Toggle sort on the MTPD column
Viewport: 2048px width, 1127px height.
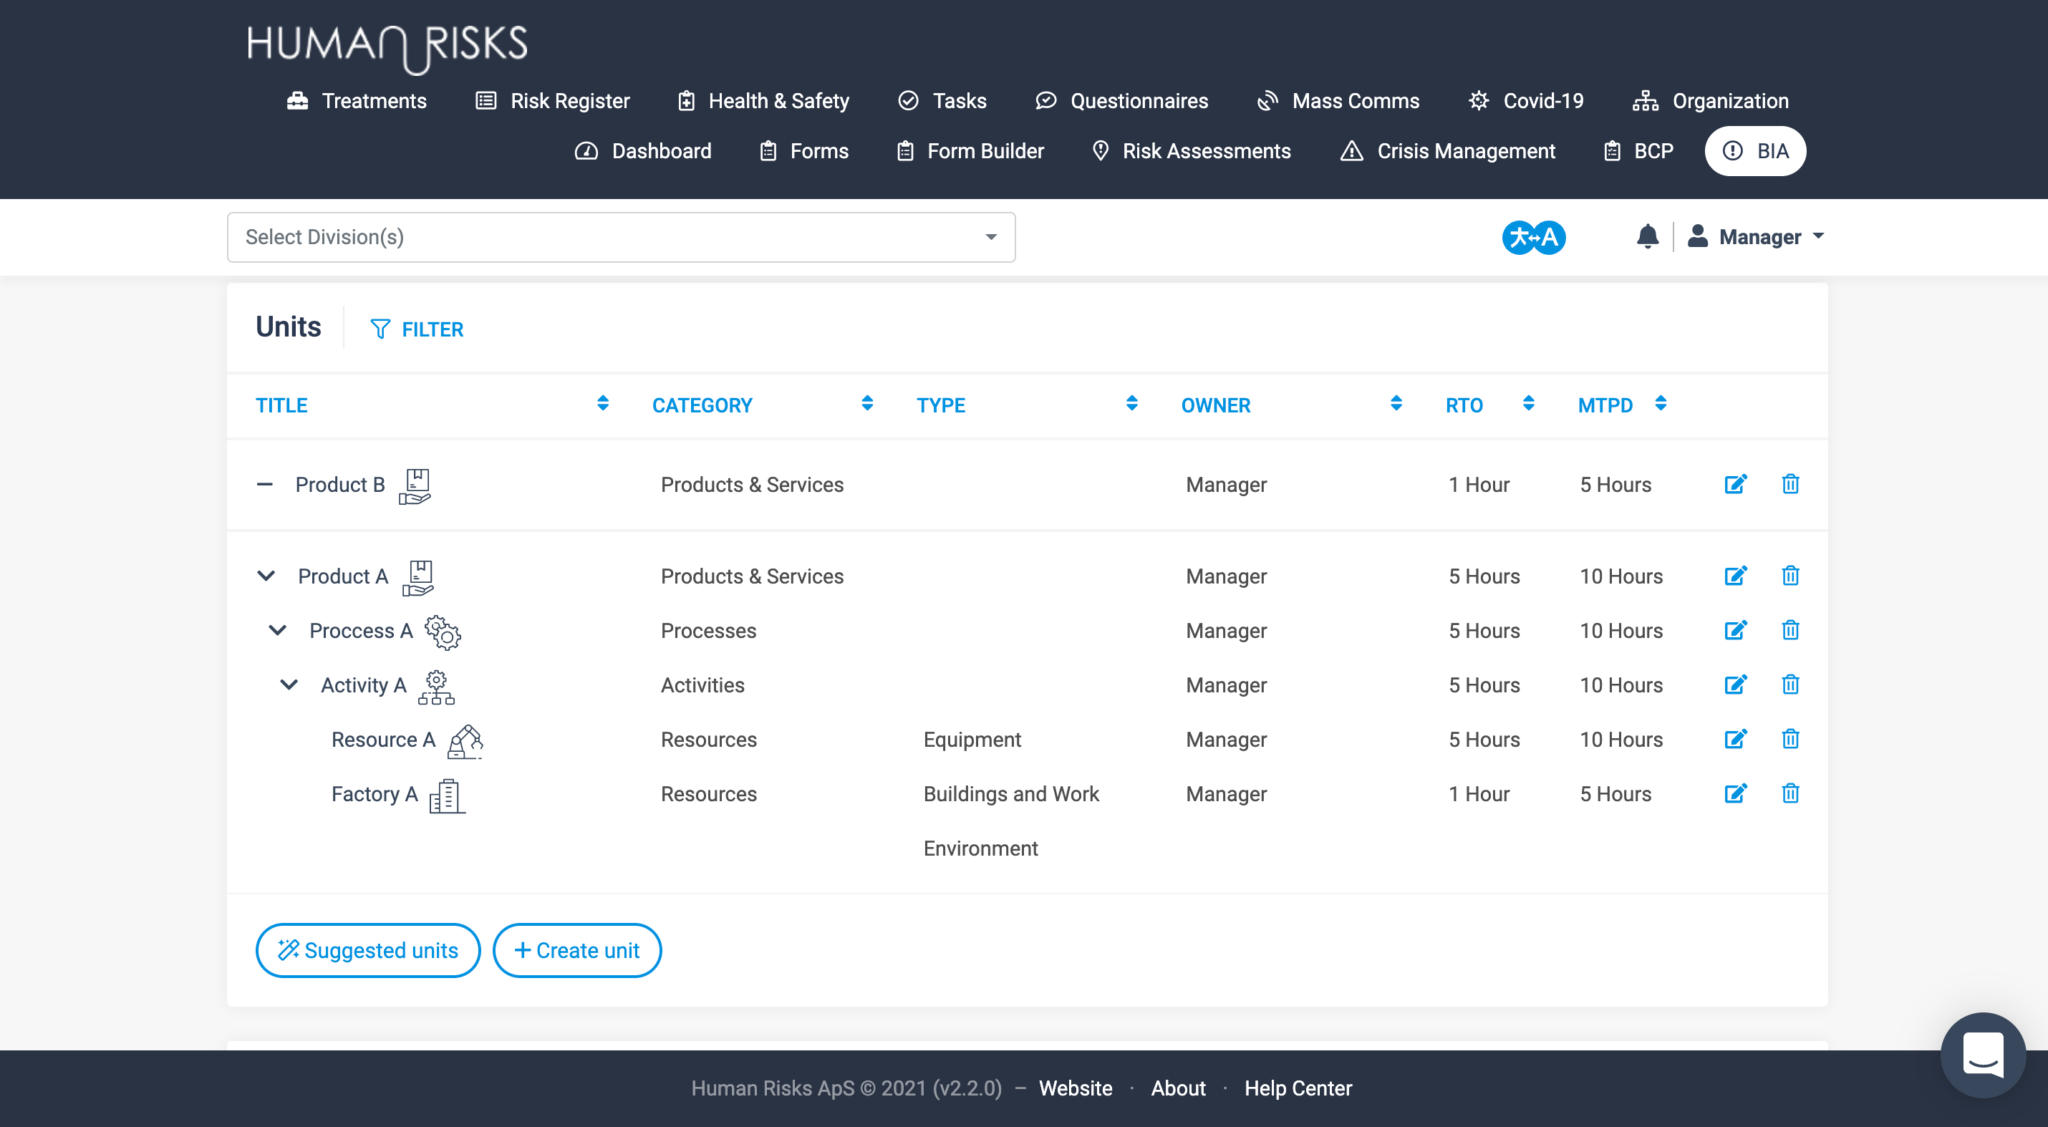click(1660, 403)
